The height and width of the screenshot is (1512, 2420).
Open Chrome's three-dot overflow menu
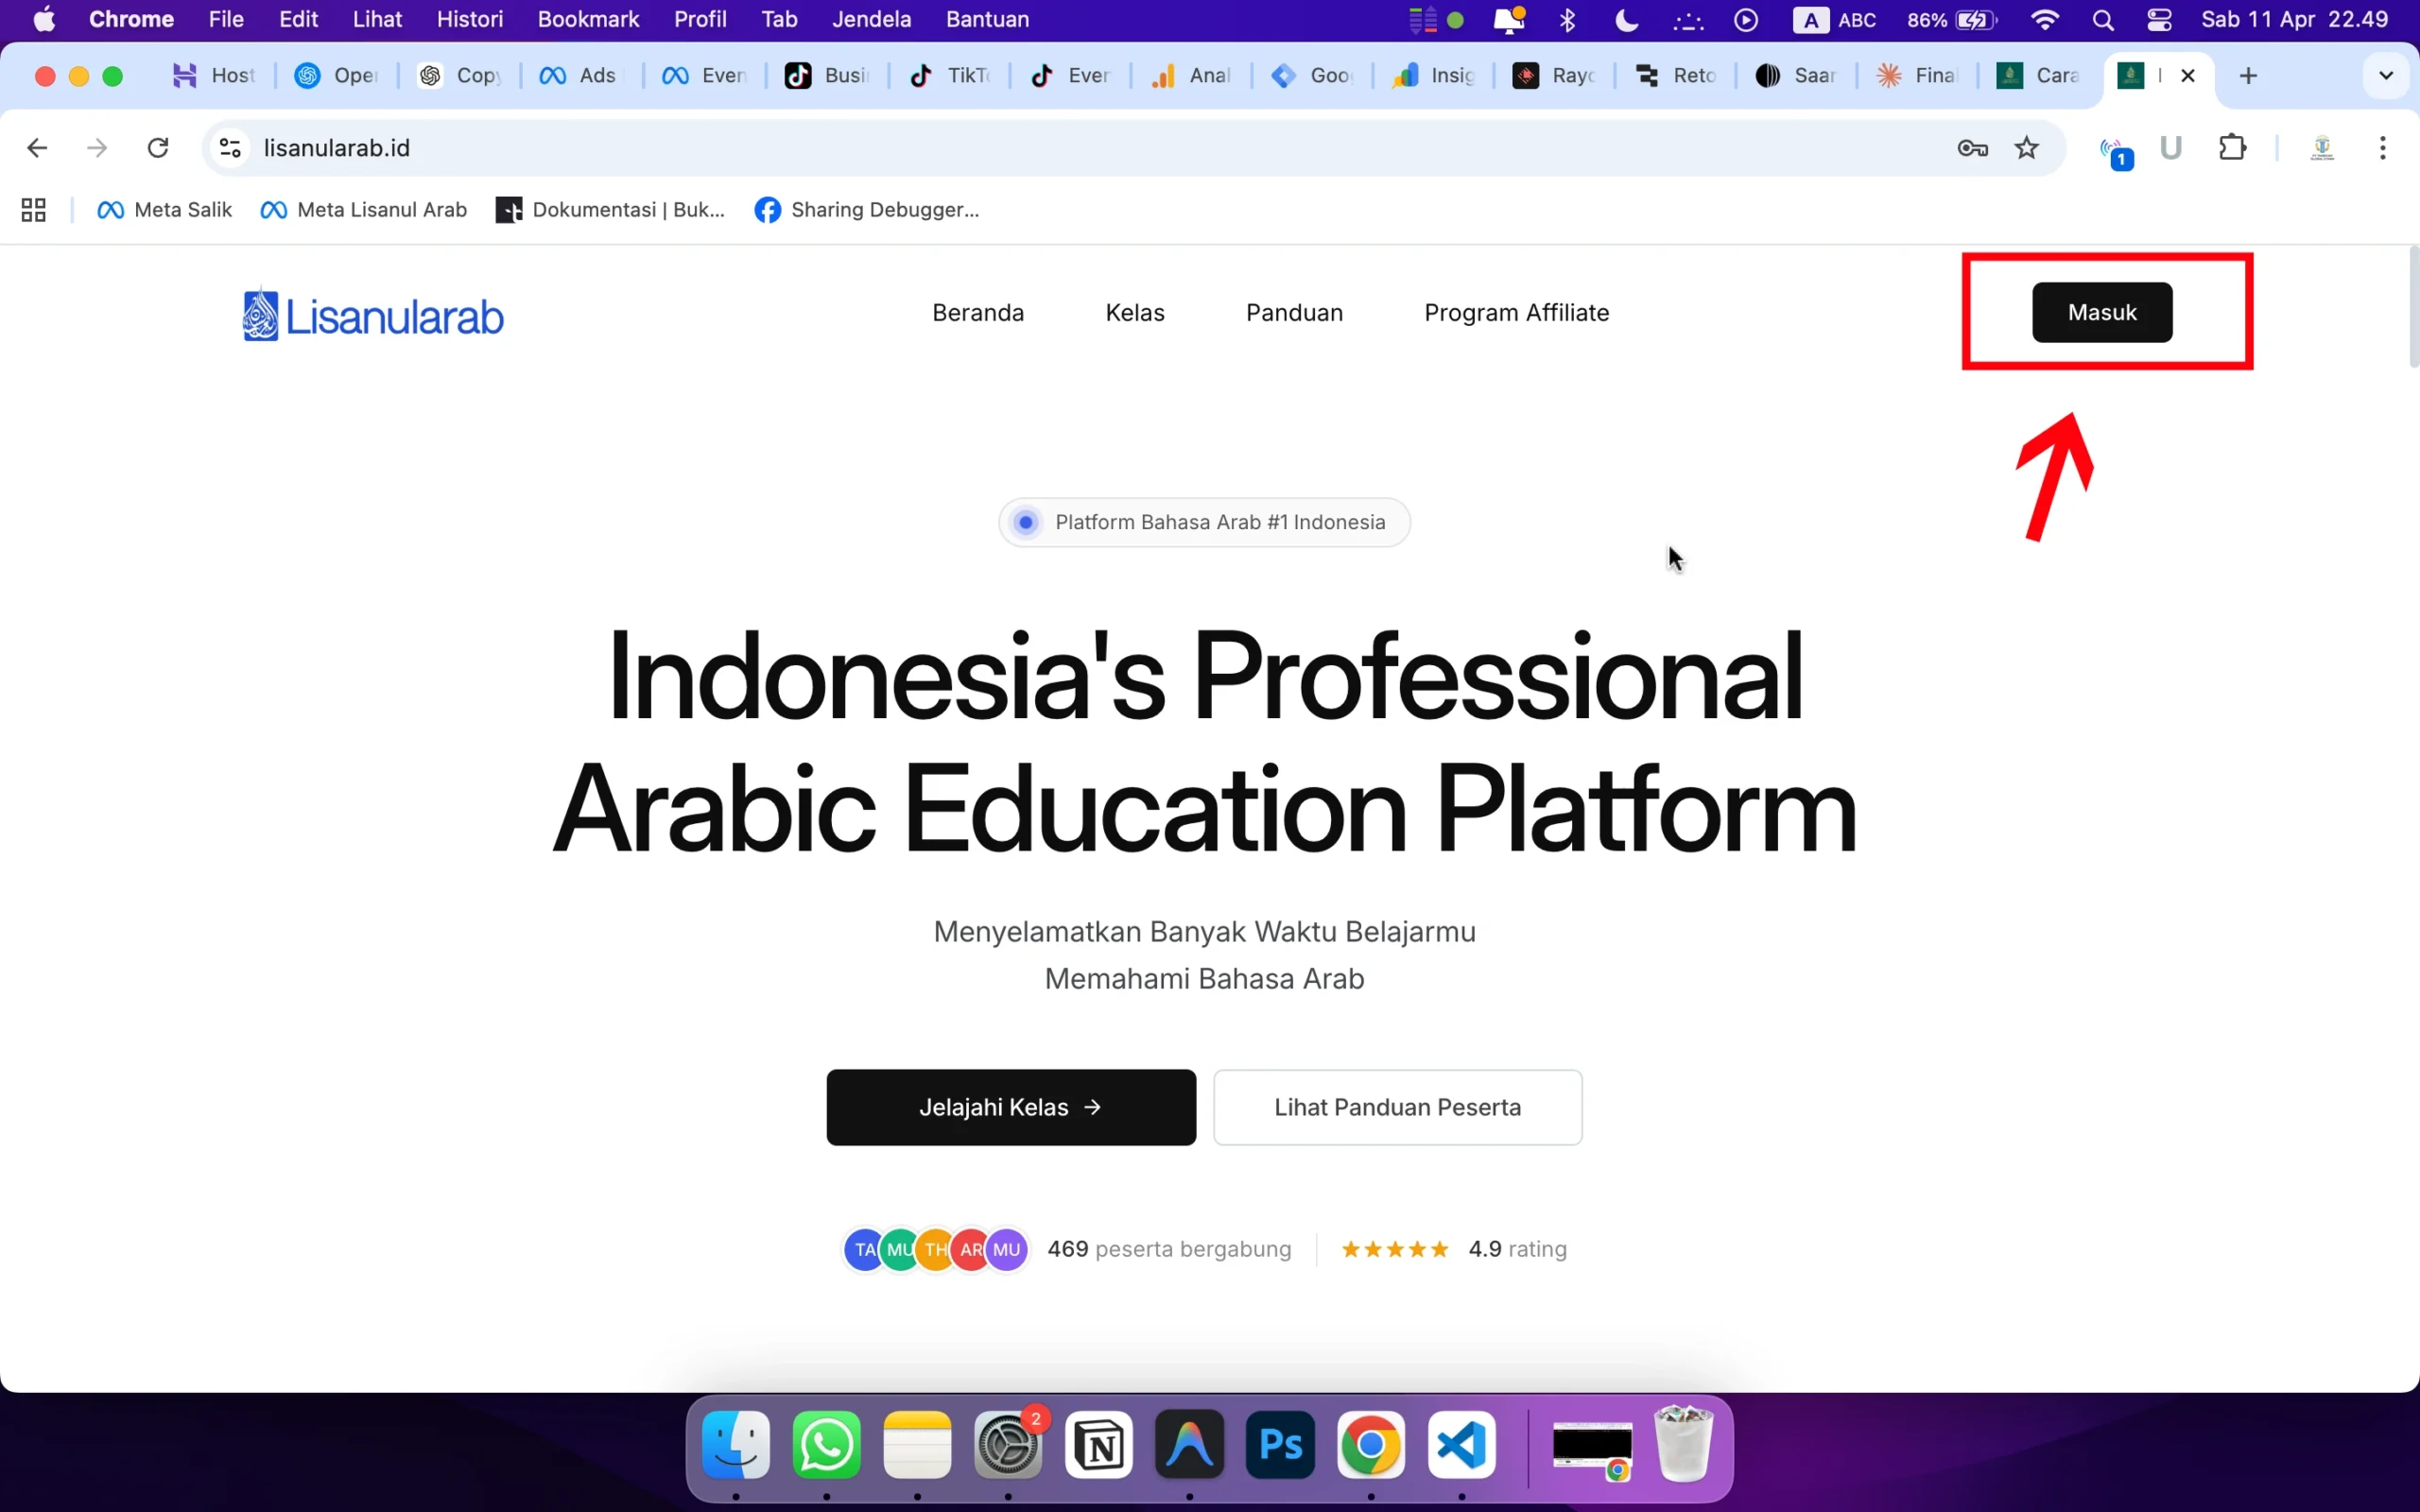pyautogui.click(x=2383, y=147)
